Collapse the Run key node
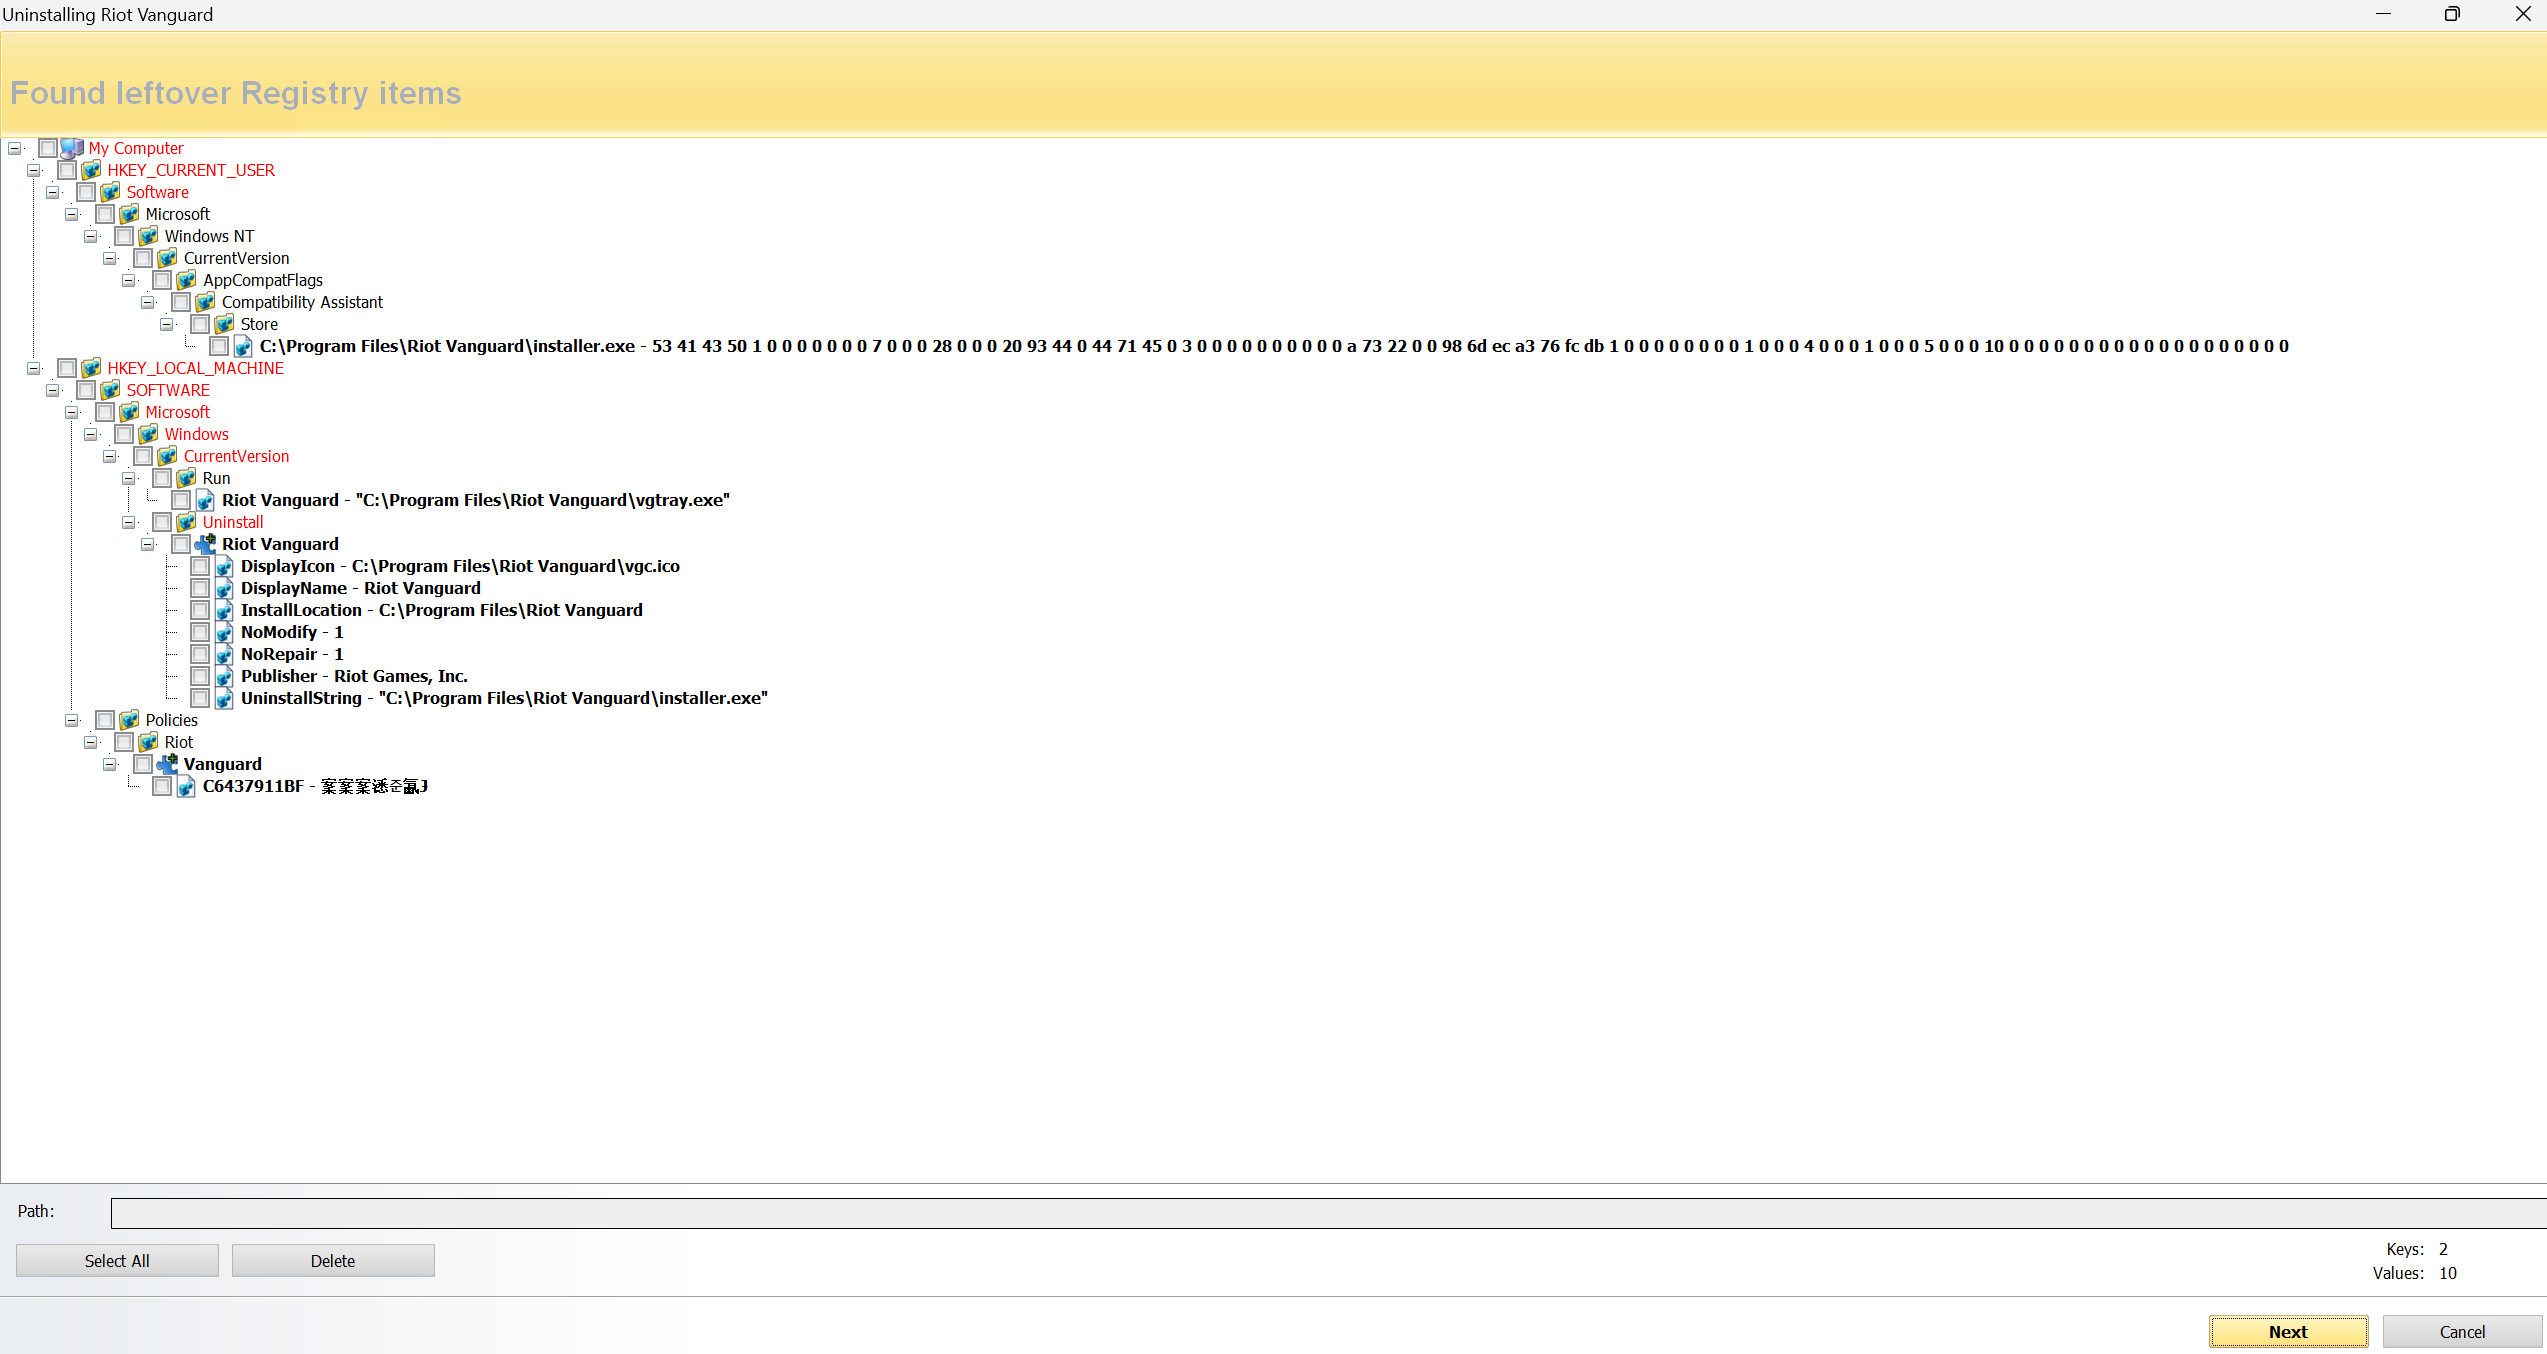The height and width of the screenshot is (1354, 2547). (128, 478)
